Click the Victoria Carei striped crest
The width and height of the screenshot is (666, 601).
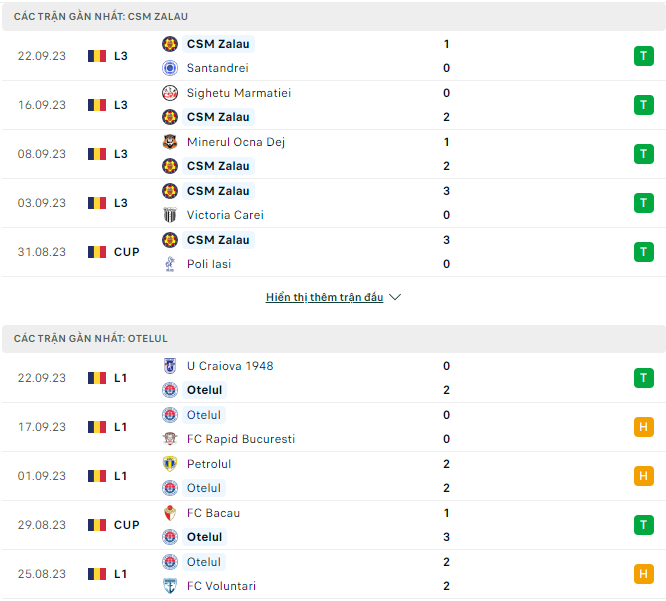tap(170, 215)
